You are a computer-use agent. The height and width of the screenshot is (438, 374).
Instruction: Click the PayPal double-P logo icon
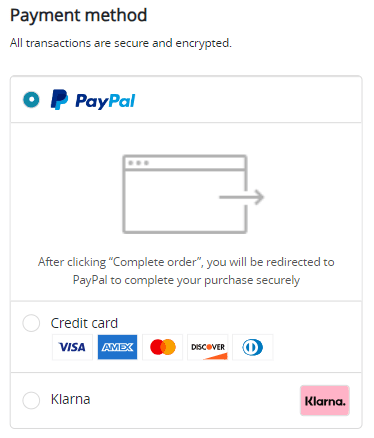(59, 99)
